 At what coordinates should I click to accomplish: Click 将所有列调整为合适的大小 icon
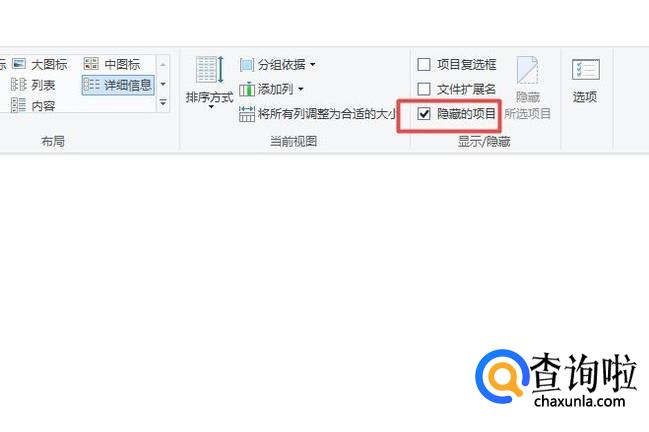[x=247, y=114]
